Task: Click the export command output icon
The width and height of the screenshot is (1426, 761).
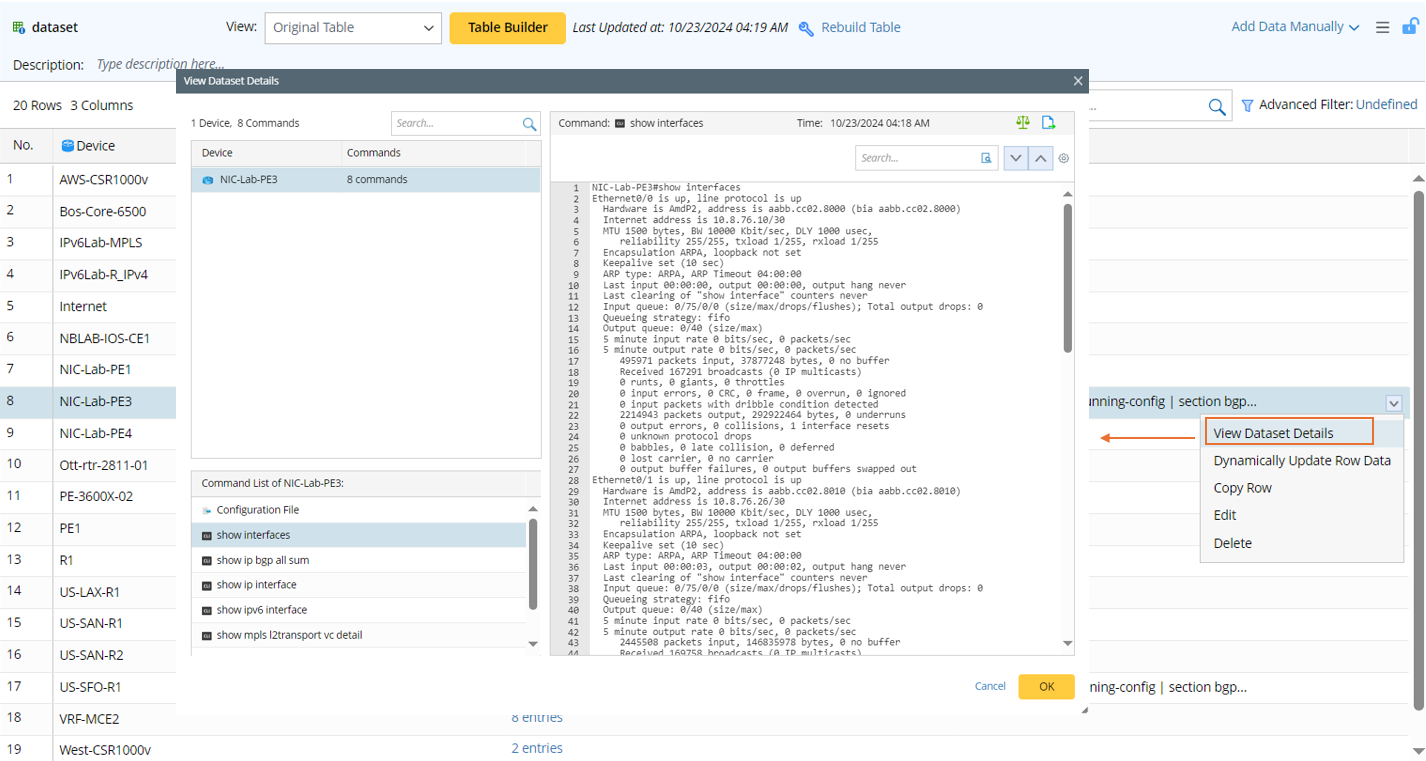Action: [1048, 123]
